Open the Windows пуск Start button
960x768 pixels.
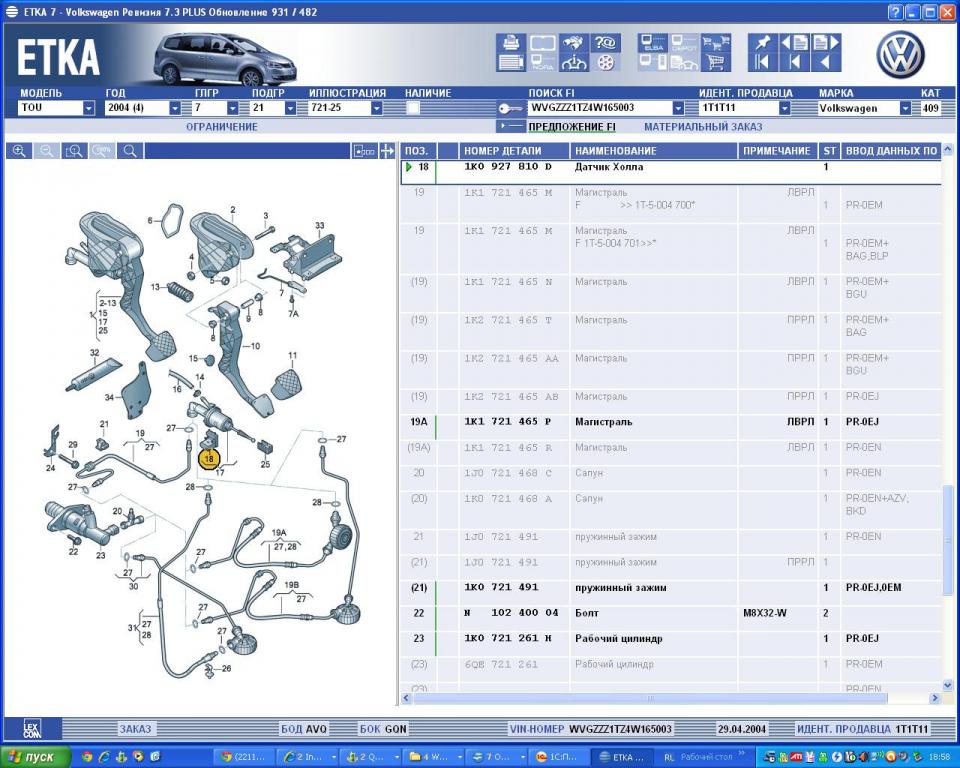tap(36, 757)
